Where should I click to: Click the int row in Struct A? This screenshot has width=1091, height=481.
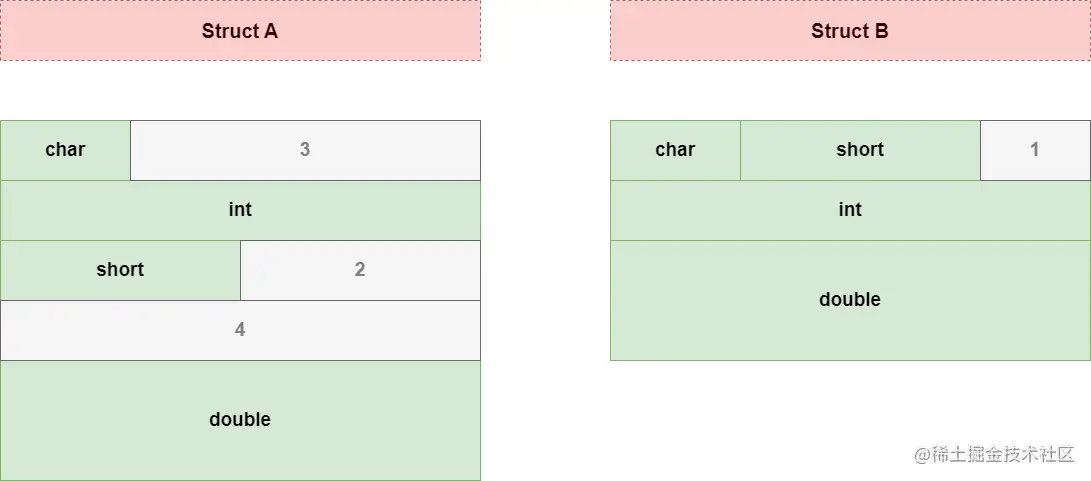[240, 210]
